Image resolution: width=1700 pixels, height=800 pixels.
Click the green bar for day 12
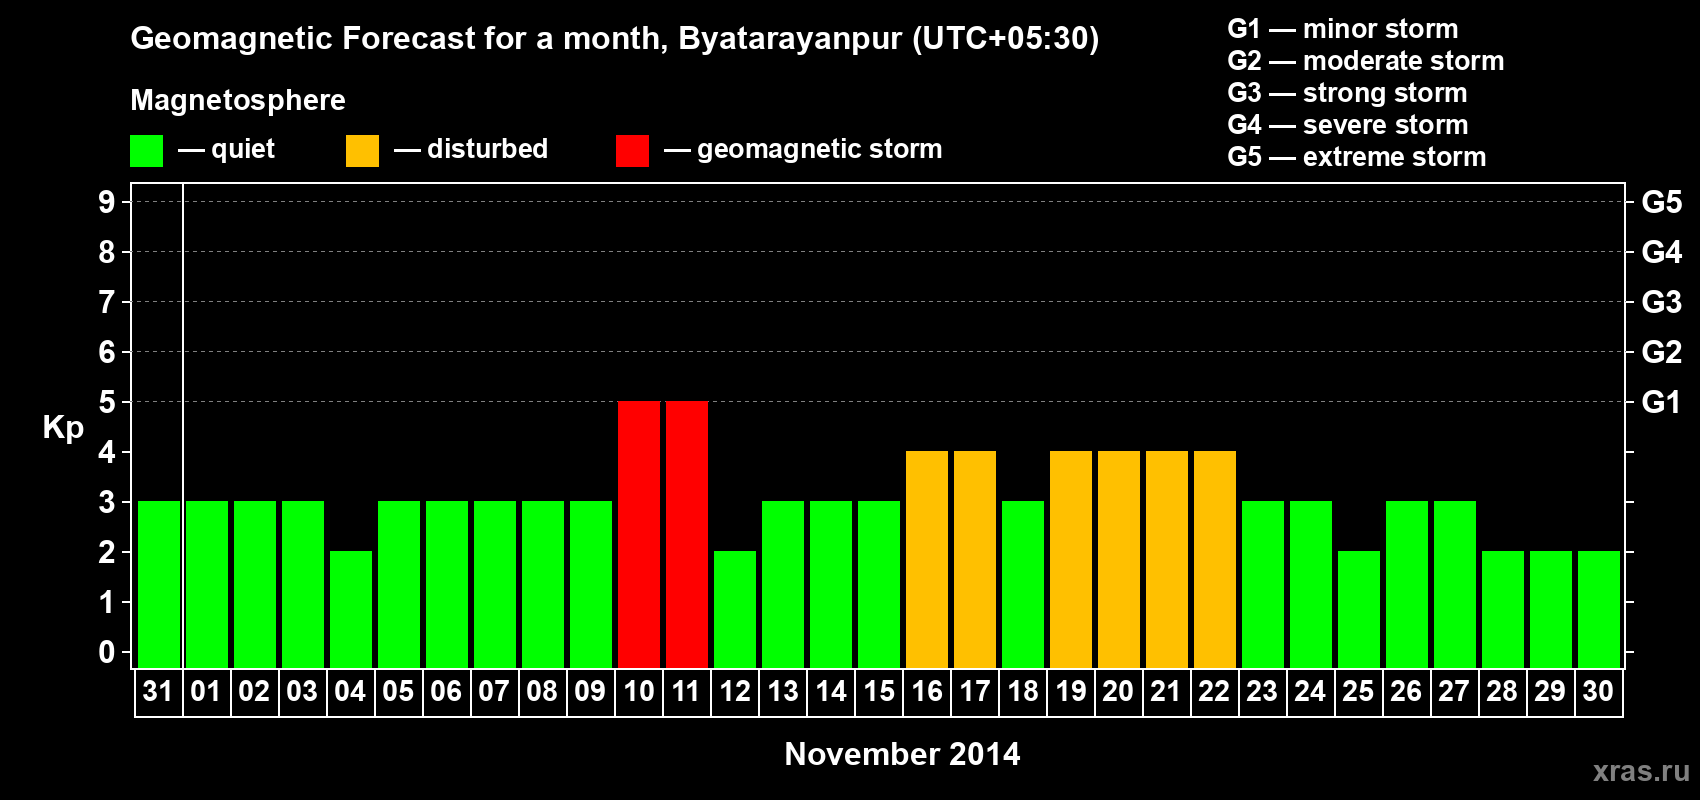point(735,609)
